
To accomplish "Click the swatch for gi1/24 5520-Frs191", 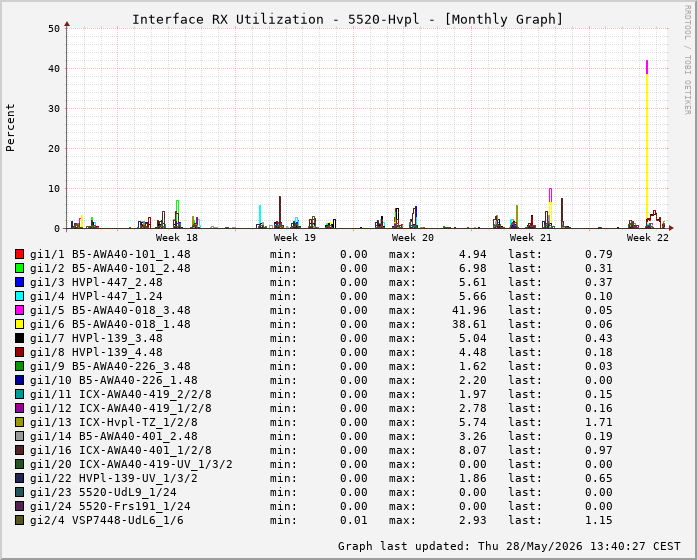I will tap(19, 506).
